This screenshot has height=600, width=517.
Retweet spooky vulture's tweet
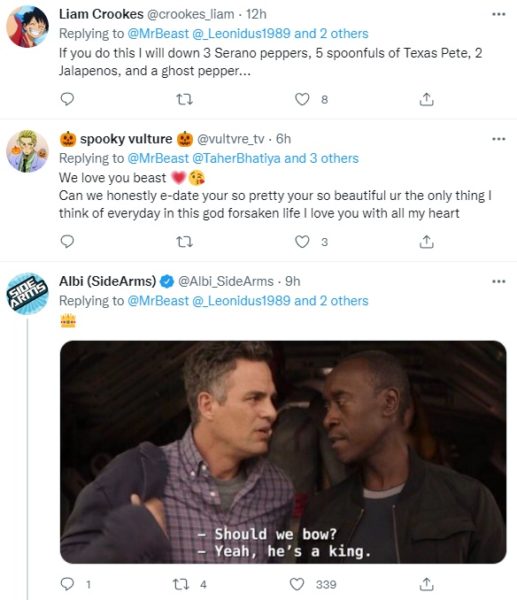pyautogui.click(x=184, y=242)
